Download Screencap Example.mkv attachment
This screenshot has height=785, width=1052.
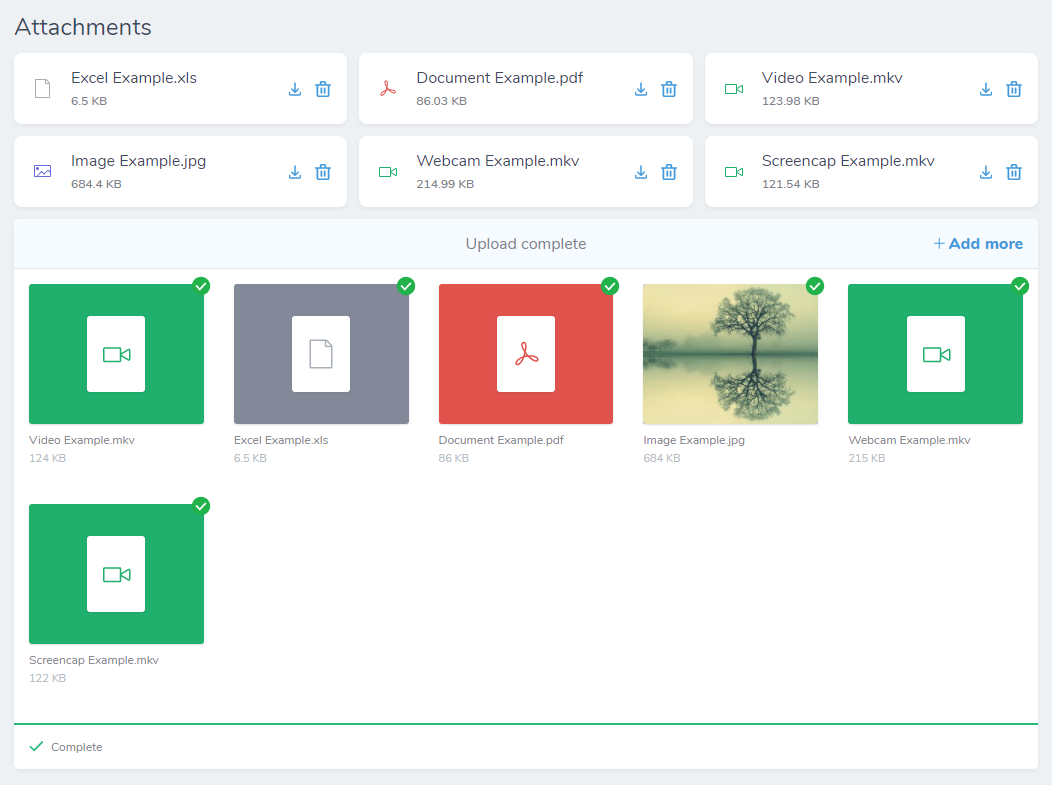986,172
